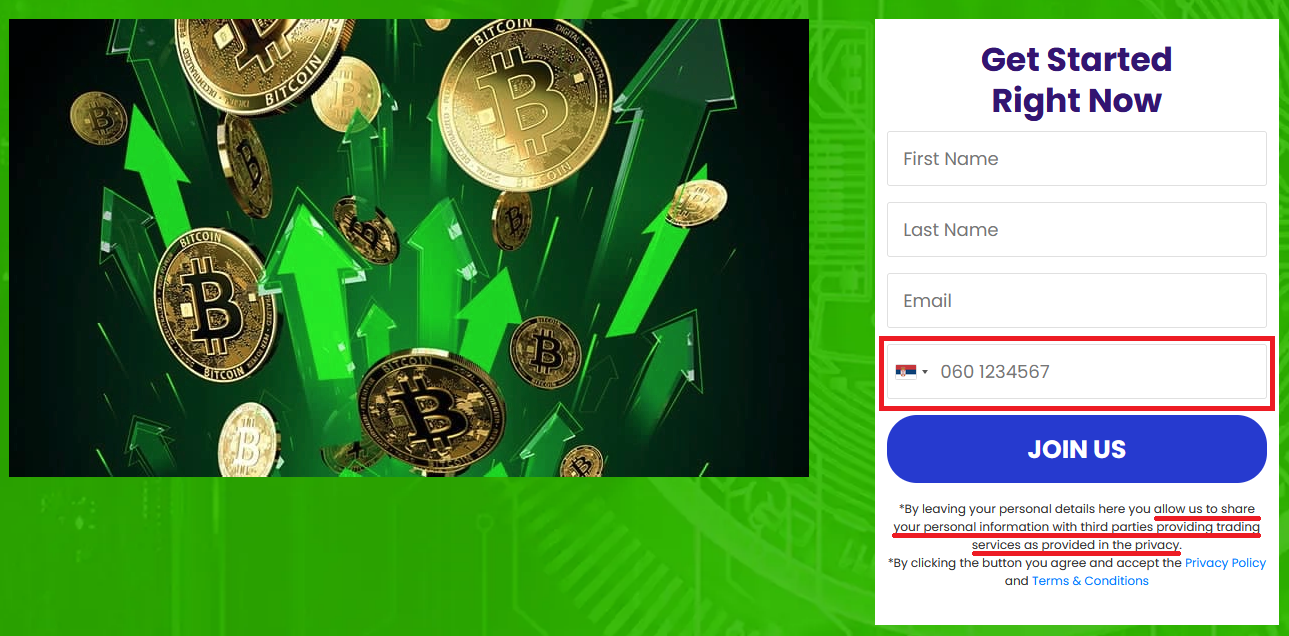Click the underlined 'allow us to share' text
This screenshot has width=1289, height=636.
tap(1204, 509)
